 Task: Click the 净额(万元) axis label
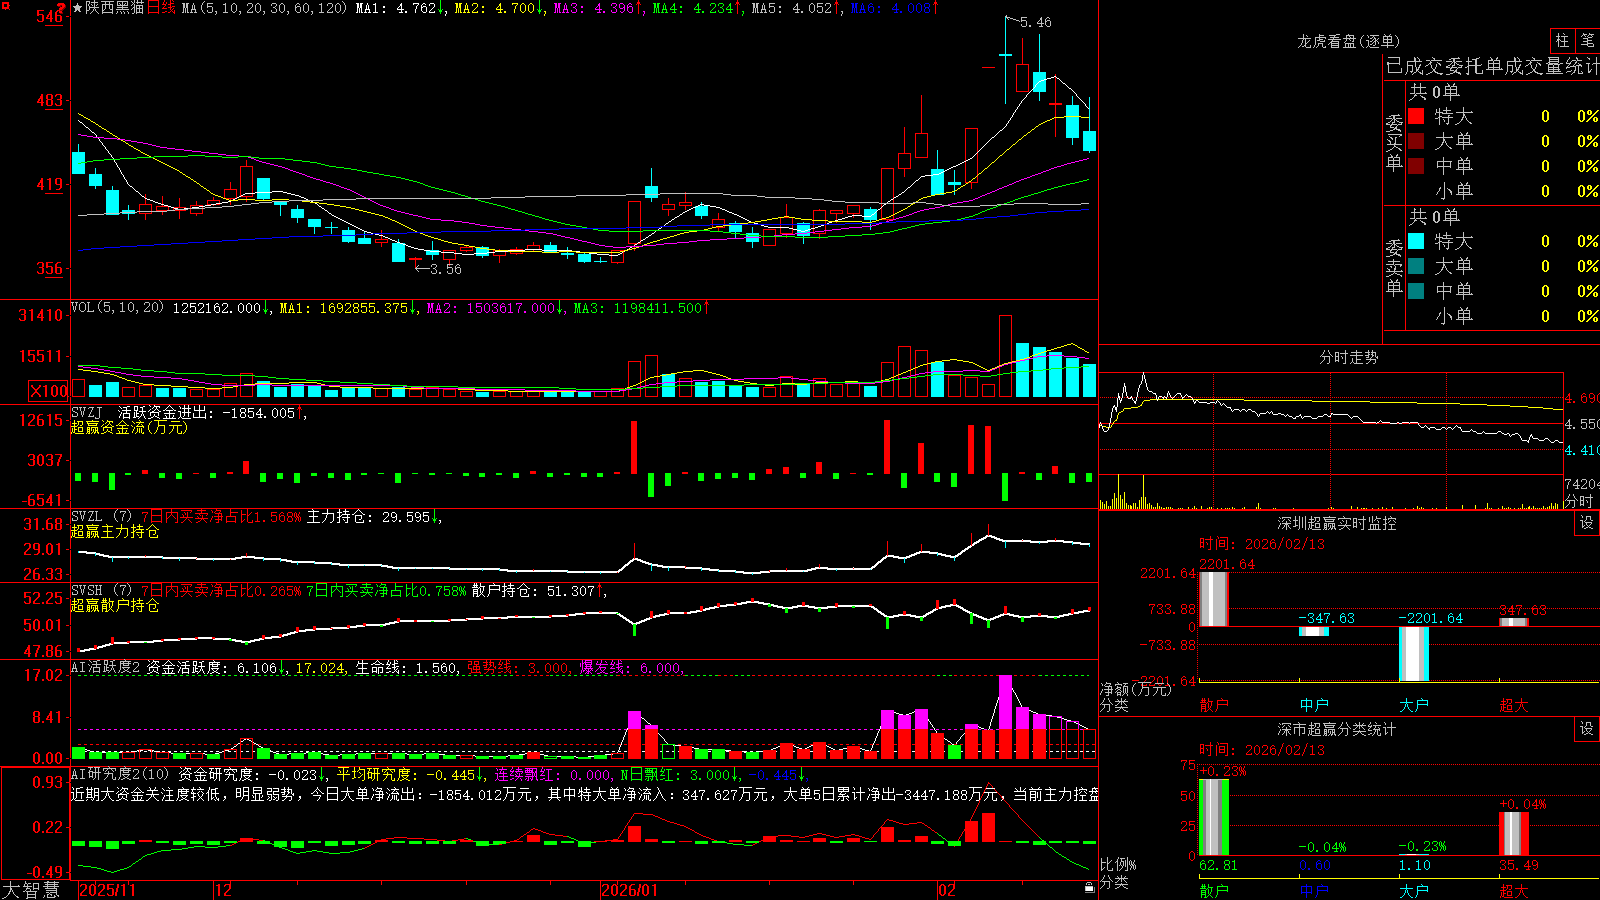(x=1135, y=689)
